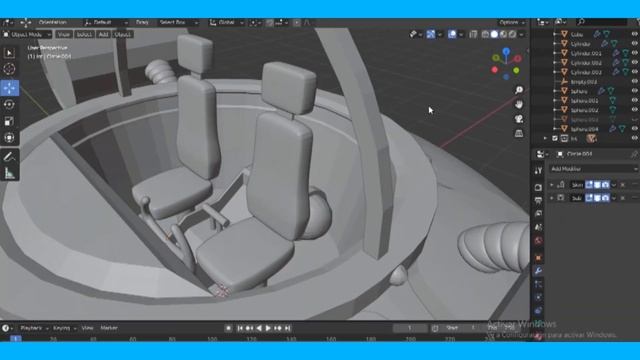The width and height of the screenshot is (640, 360).
Task: Toggle visibility of Cylinder.001
Action: 634,53
